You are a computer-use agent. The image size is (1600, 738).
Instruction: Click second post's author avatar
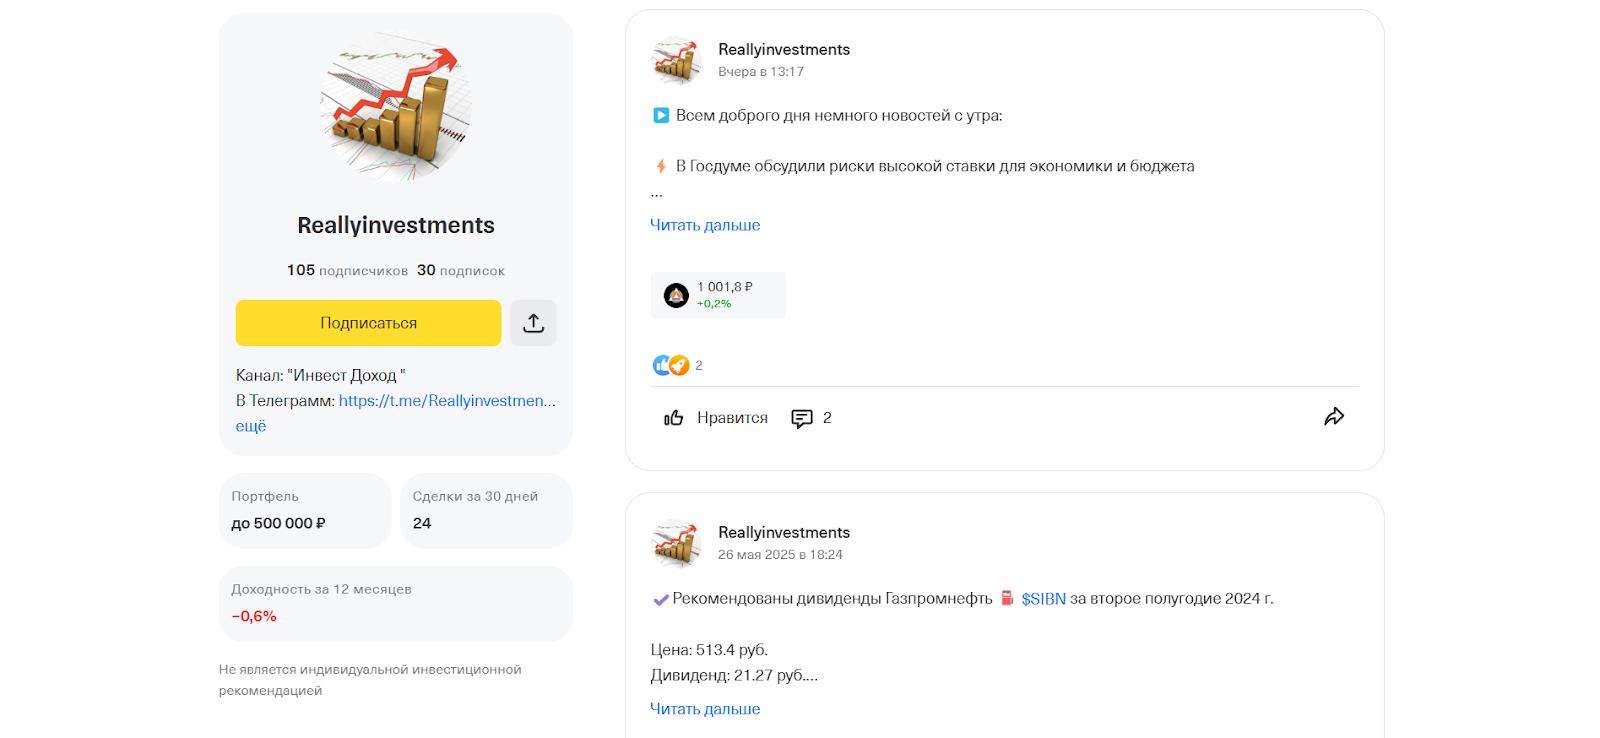coord(676,543)
